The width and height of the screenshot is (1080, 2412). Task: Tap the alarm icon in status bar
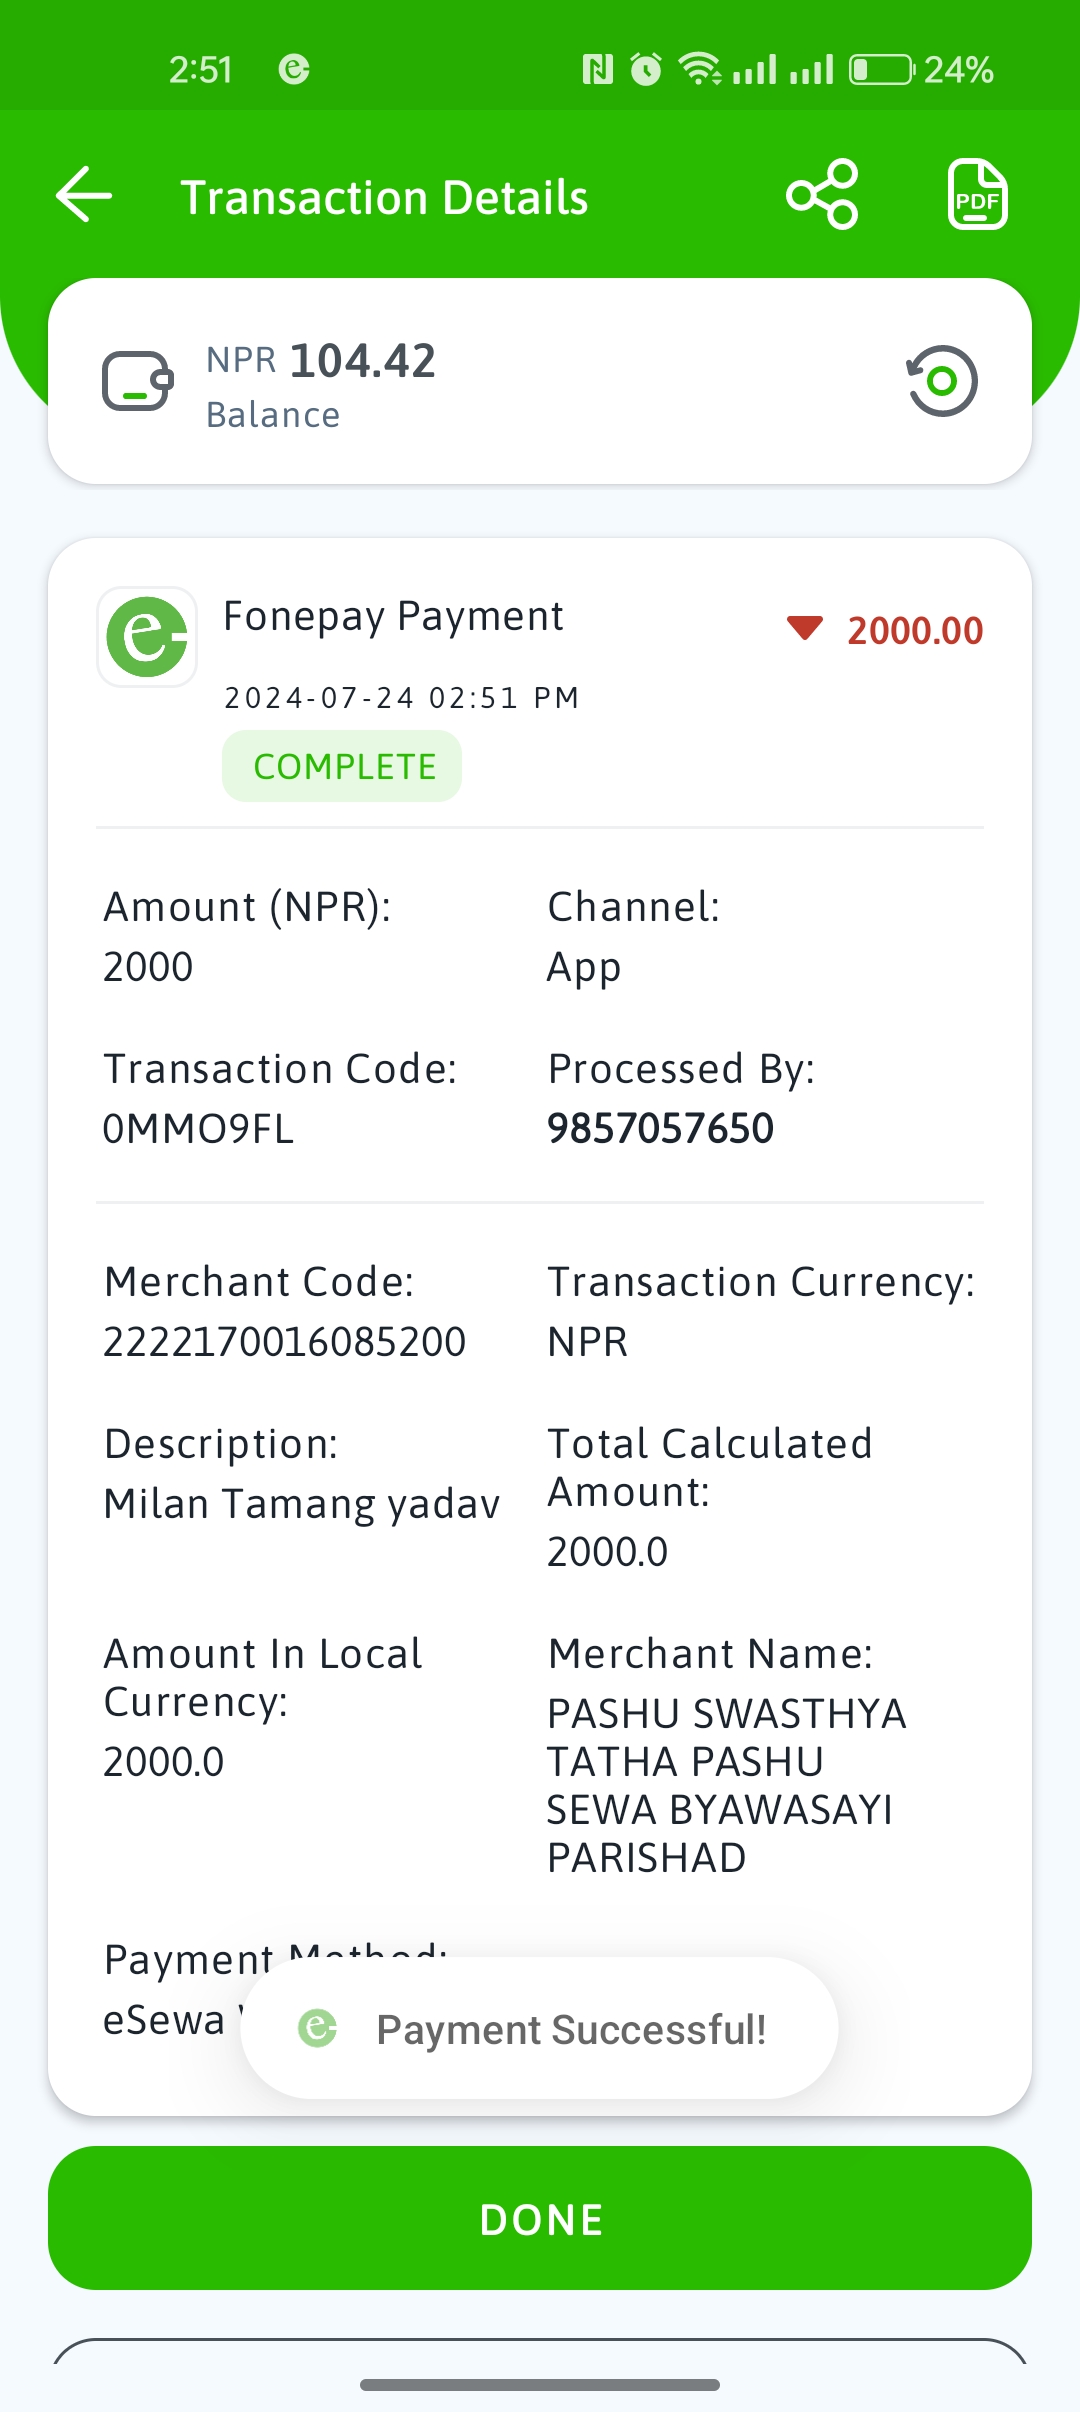646,69
